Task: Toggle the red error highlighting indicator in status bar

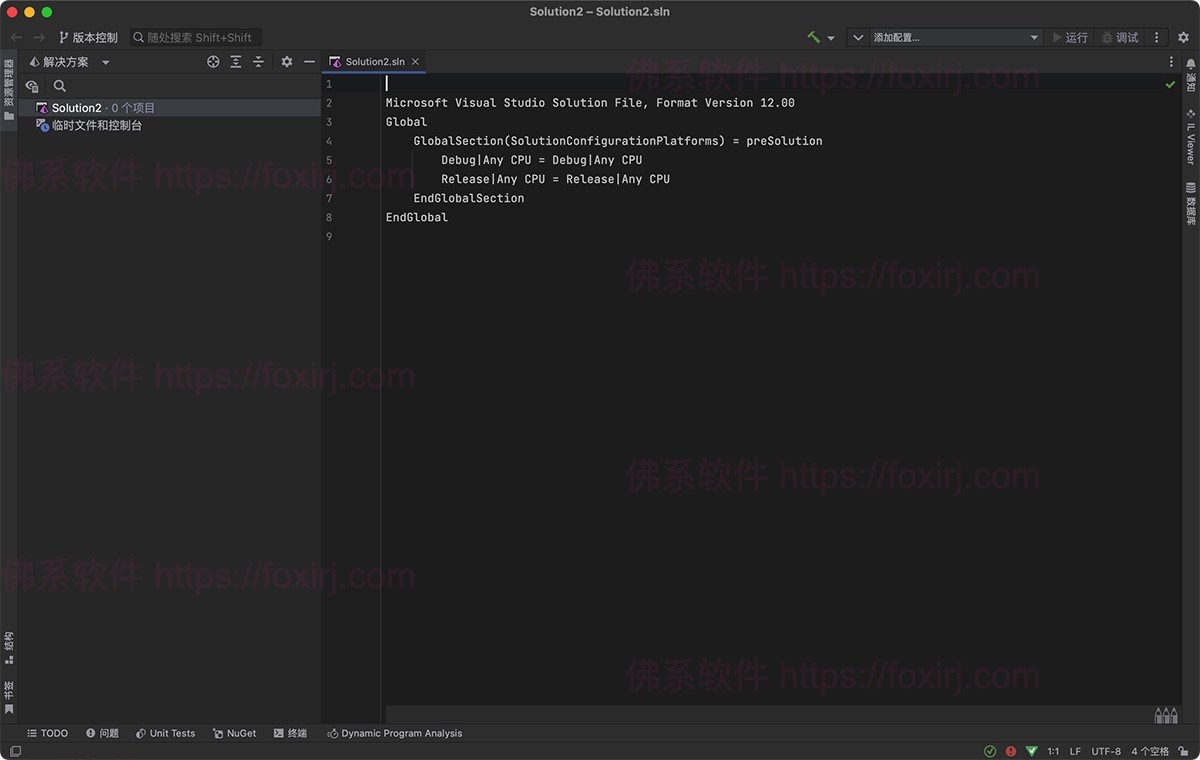Action: pos(1010,751)
